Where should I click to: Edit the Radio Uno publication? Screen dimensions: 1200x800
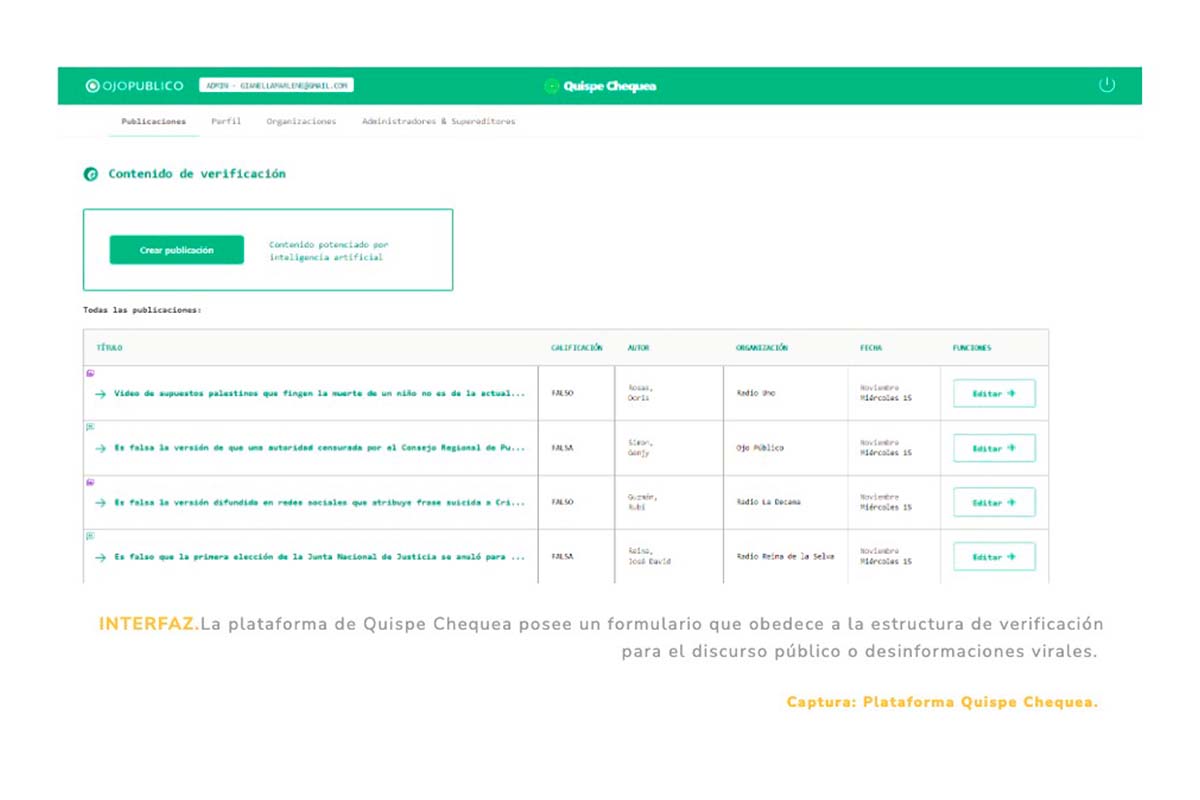pos(993,394)
